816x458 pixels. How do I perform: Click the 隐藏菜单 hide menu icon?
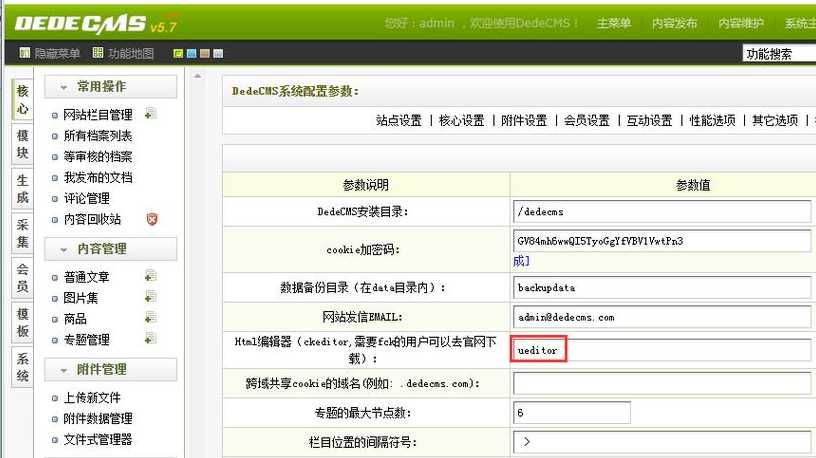coord(24,53)
